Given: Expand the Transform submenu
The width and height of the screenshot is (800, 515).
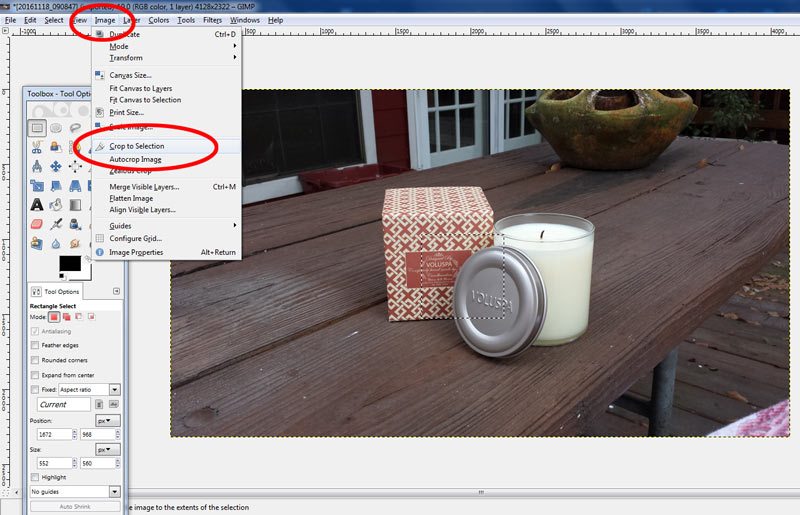Looking at the screenshot, I should [166, 58].
